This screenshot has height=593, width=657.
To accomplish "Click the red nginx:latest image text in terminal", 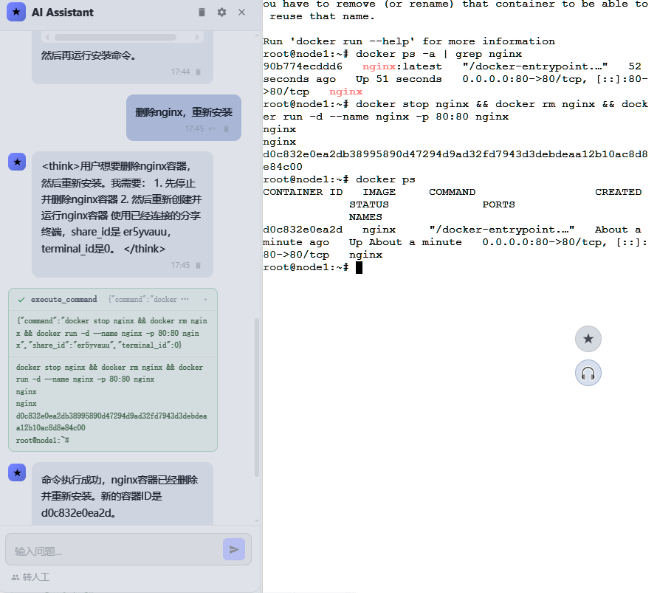I will (402, 66).
